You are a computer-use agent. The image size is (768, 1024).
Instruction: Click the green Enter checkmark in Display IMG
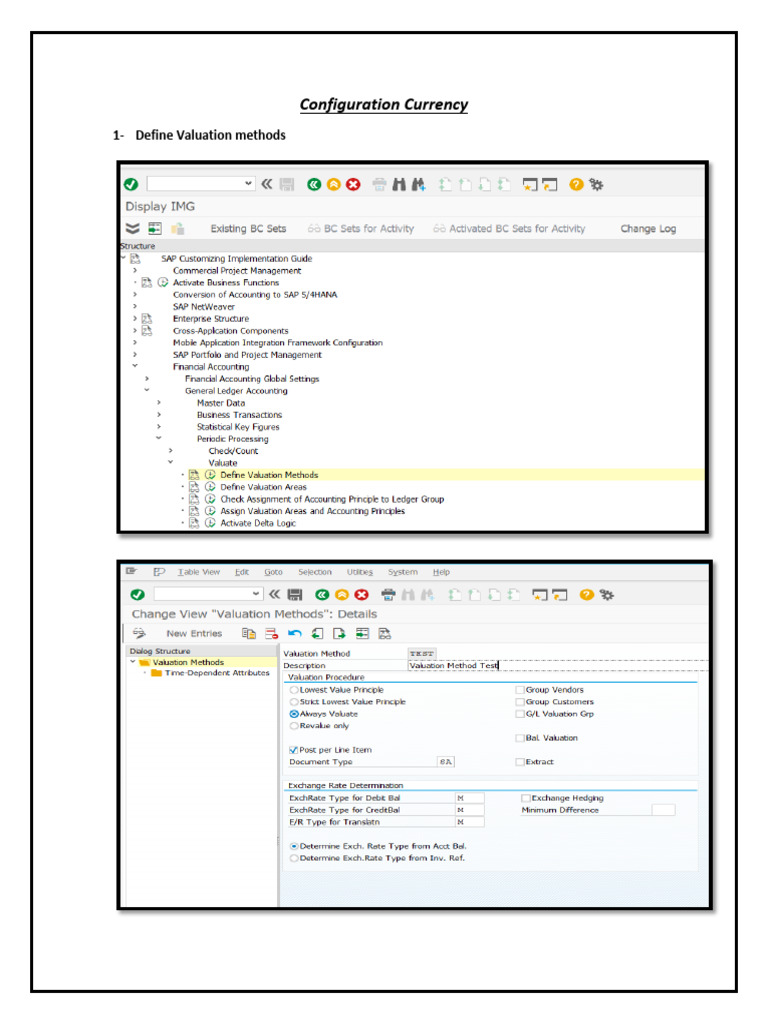(131, 185)
